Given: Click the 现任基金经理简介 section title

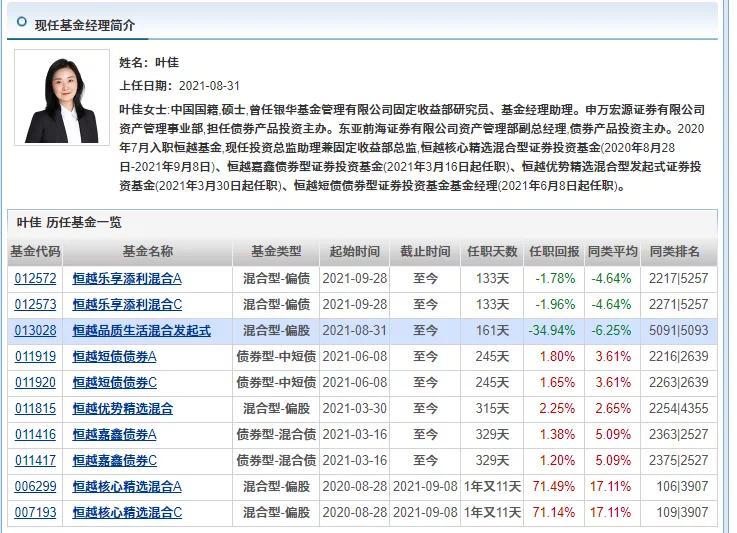Looking at the screenshot, I should [x=85, y=25].
